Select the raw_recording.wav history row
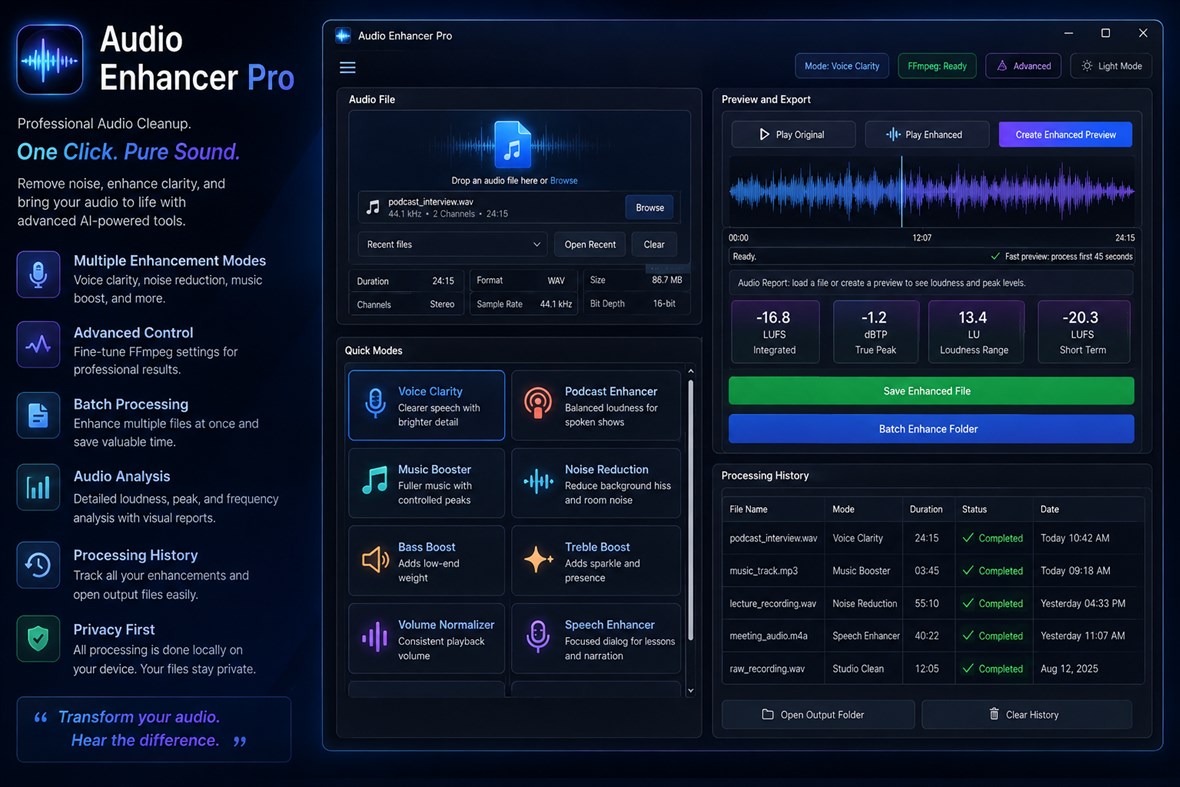 pos(933,669)
